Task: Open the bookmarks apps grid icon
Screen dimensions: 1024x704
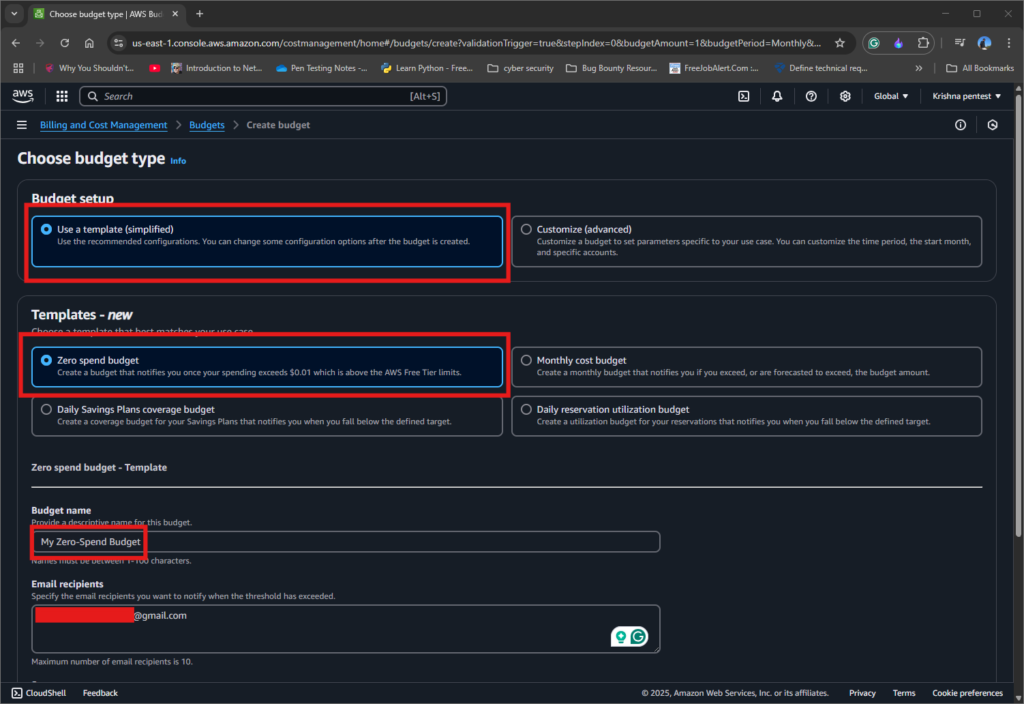Action: click(18, 68)
